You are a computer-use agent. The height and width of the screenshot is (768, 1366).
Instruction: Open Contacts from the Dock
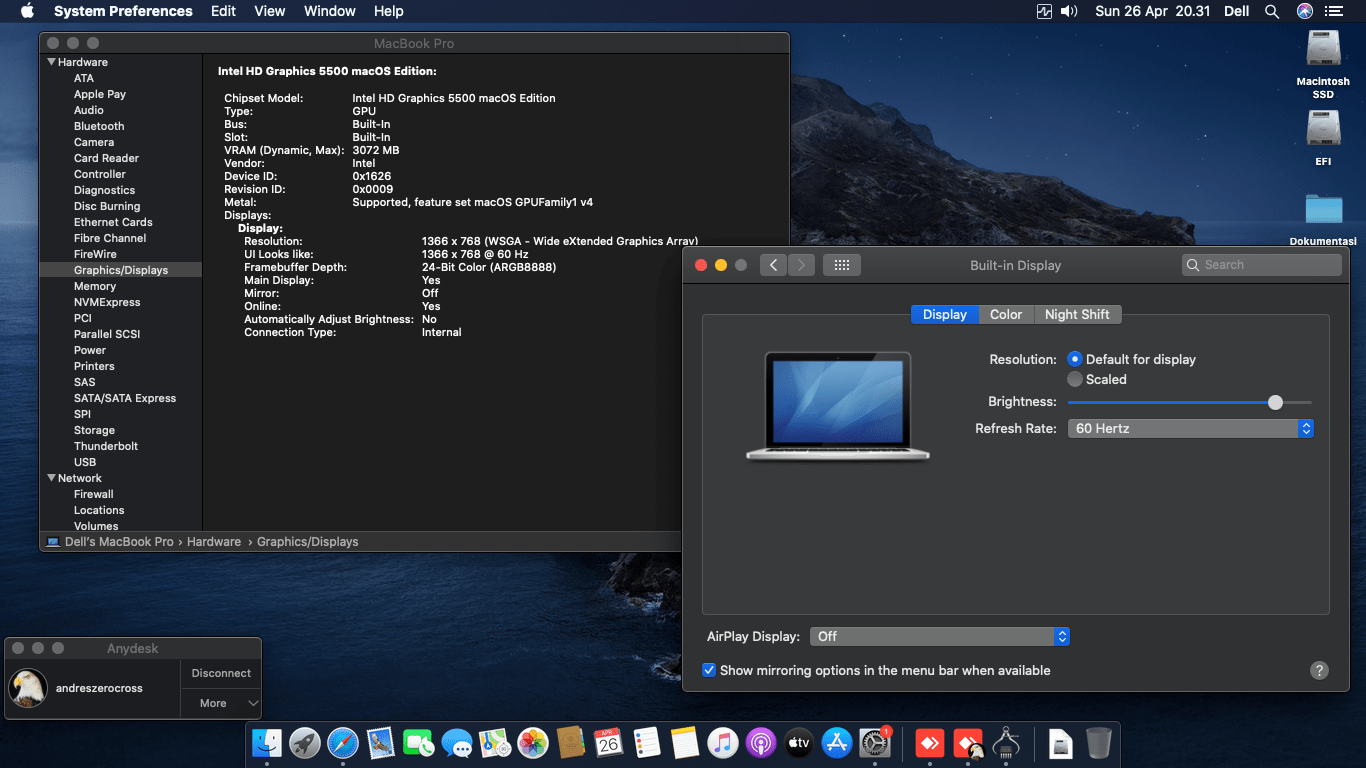click(571, 743)
